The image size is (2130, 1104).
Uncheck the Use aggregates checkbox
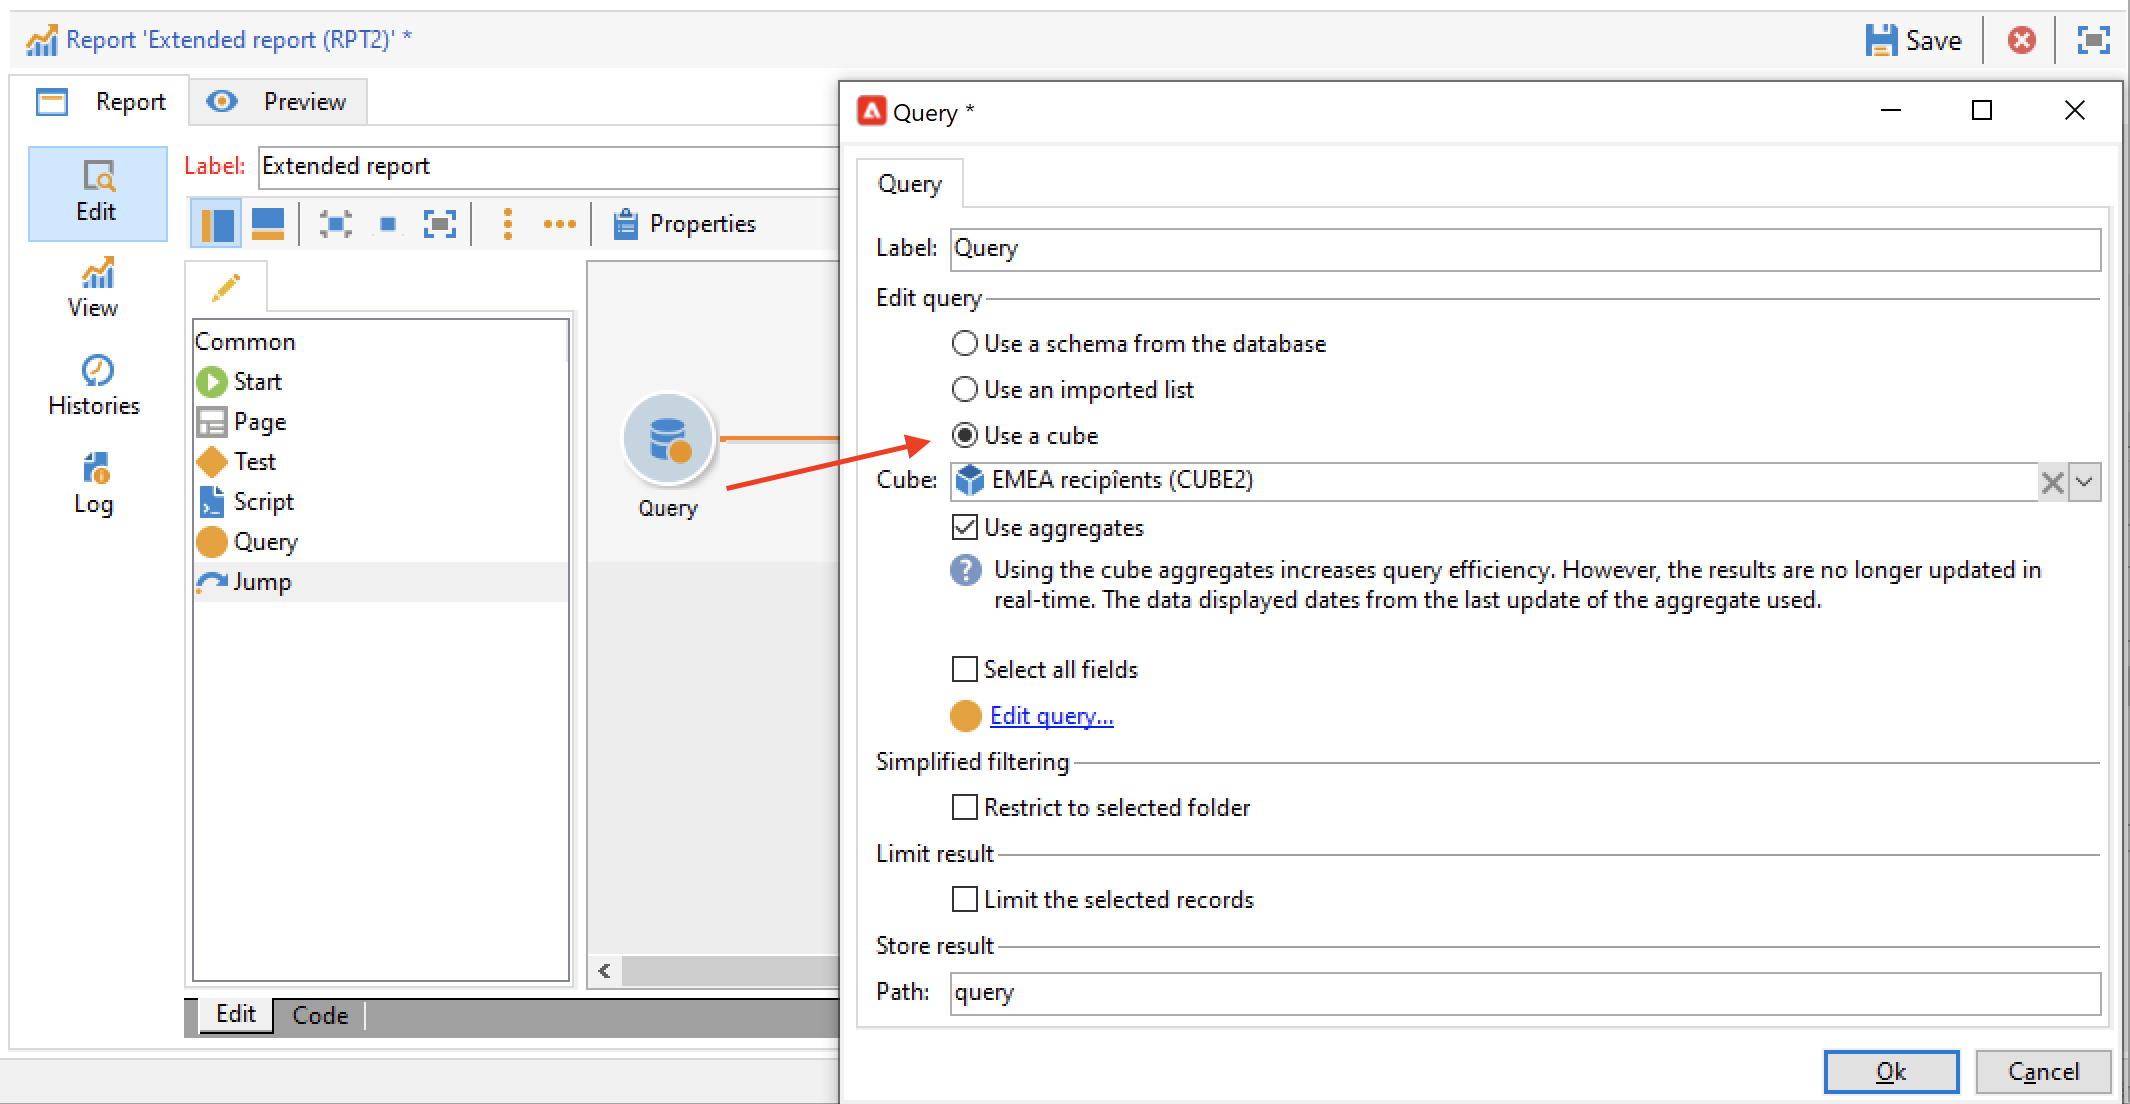[965, 528]
